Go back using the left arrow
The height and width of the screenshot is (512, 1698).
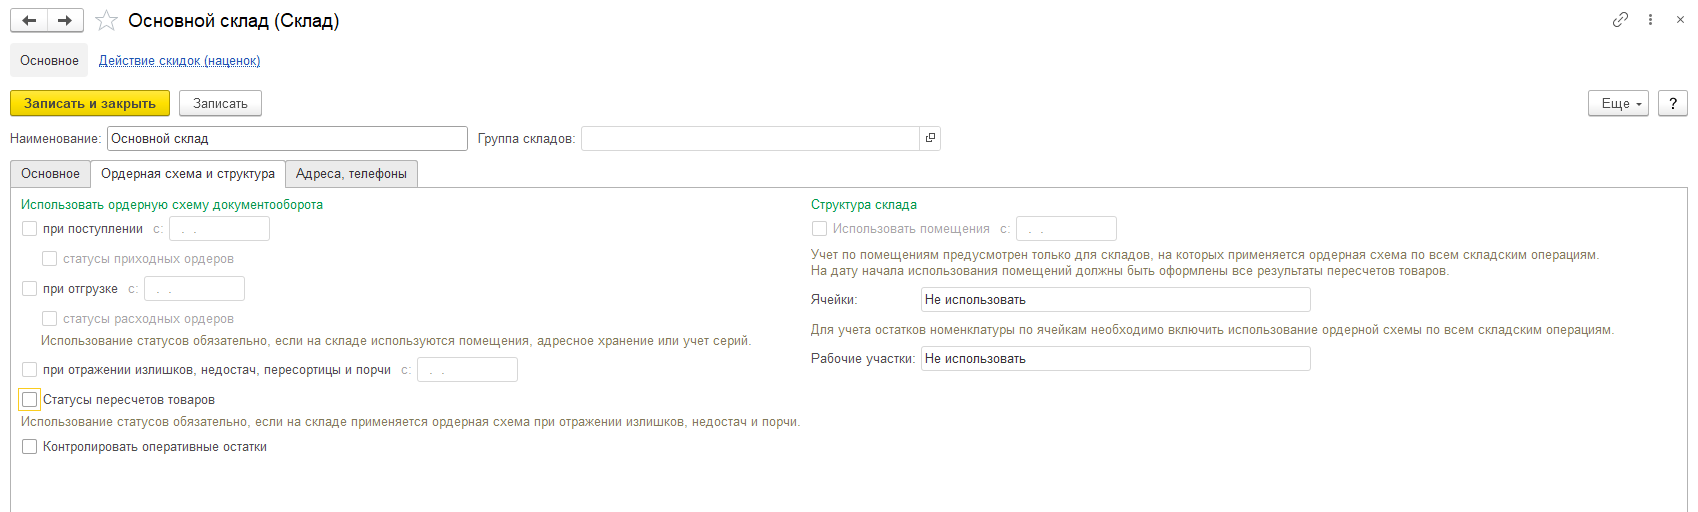[x=29, y=20]
